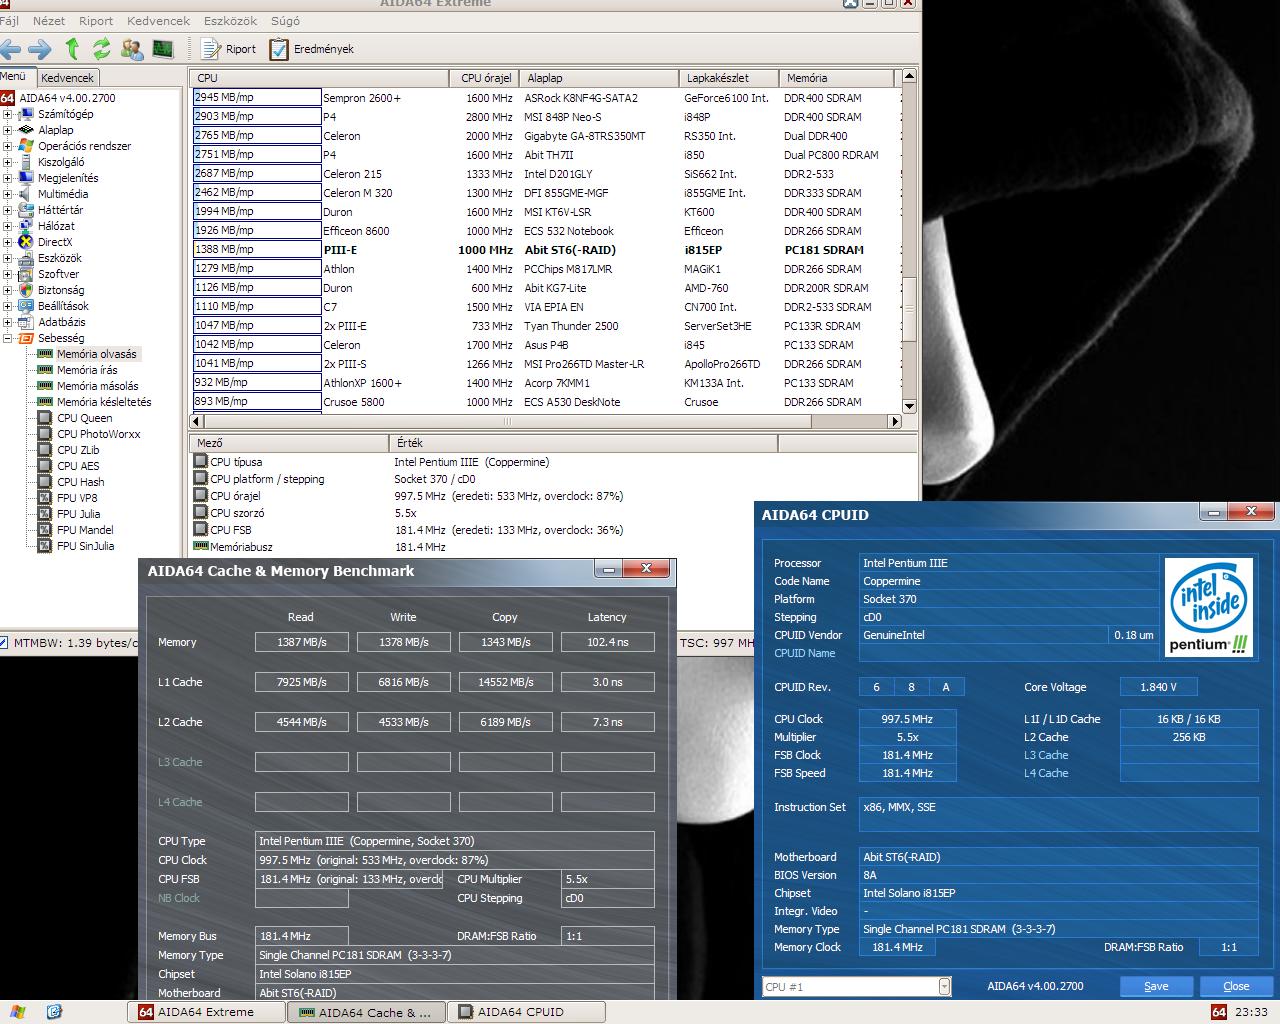Image resolution: width=1280 pixels, height=1024 pixels.
Task: Expand the Számítógép tree node
Action: click(x=7, y=114)
